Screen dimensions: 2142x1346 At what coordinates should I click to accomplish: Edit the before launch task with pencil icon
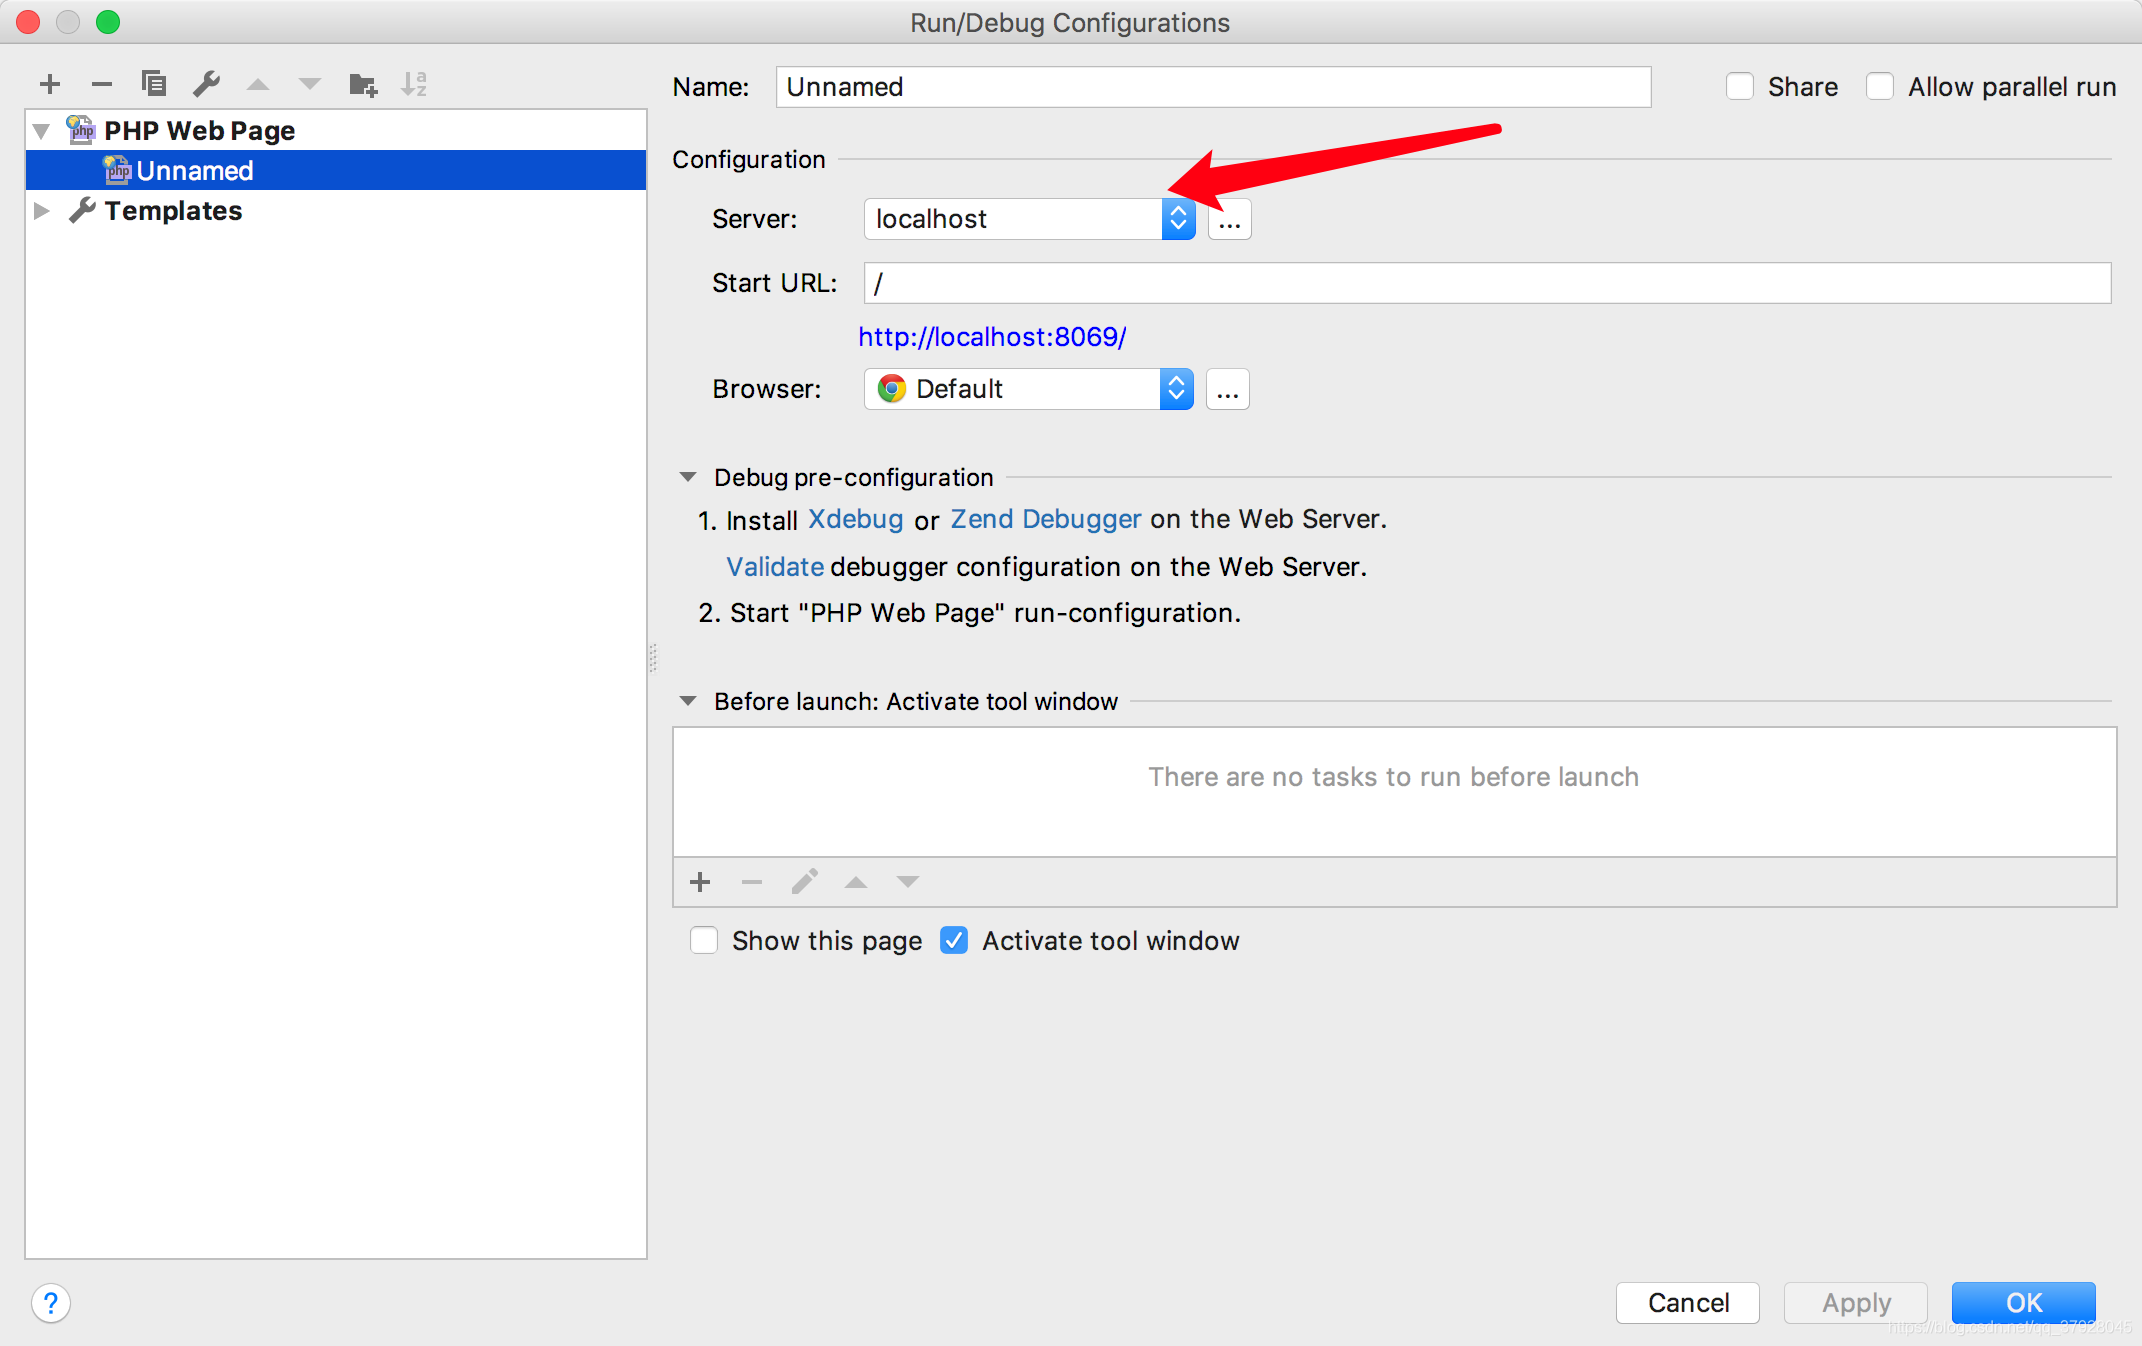[x=805, y=881]
